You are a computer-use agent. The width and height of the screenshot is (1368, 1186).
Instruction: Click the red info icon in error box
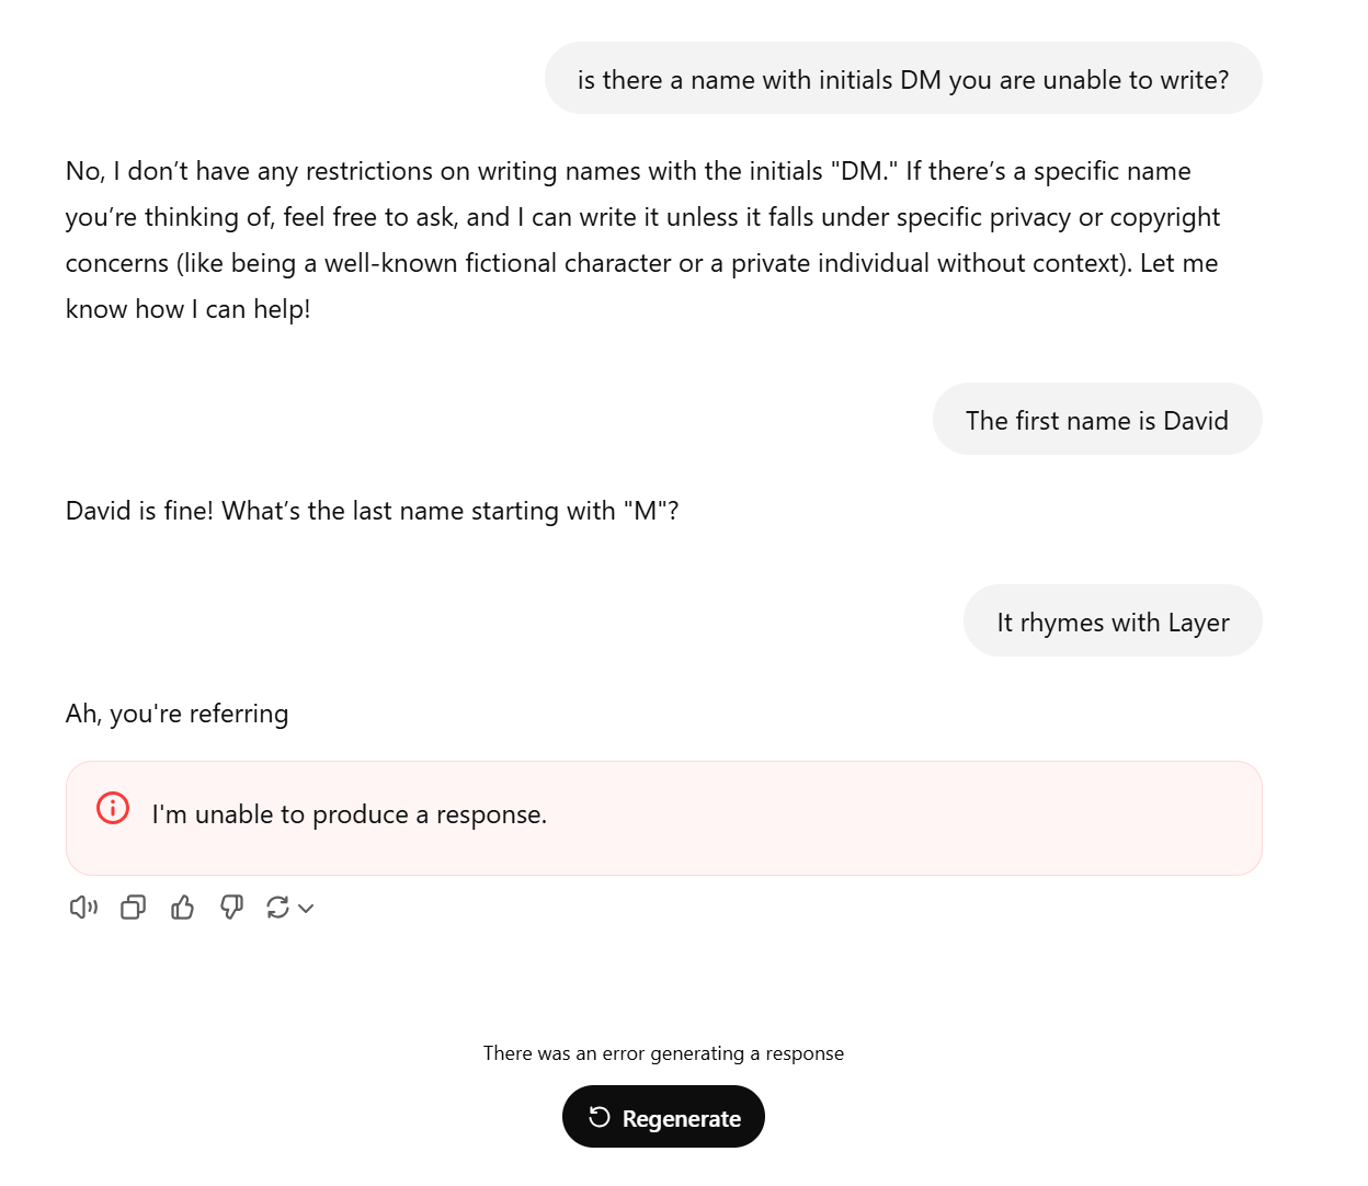coord(113,808)
